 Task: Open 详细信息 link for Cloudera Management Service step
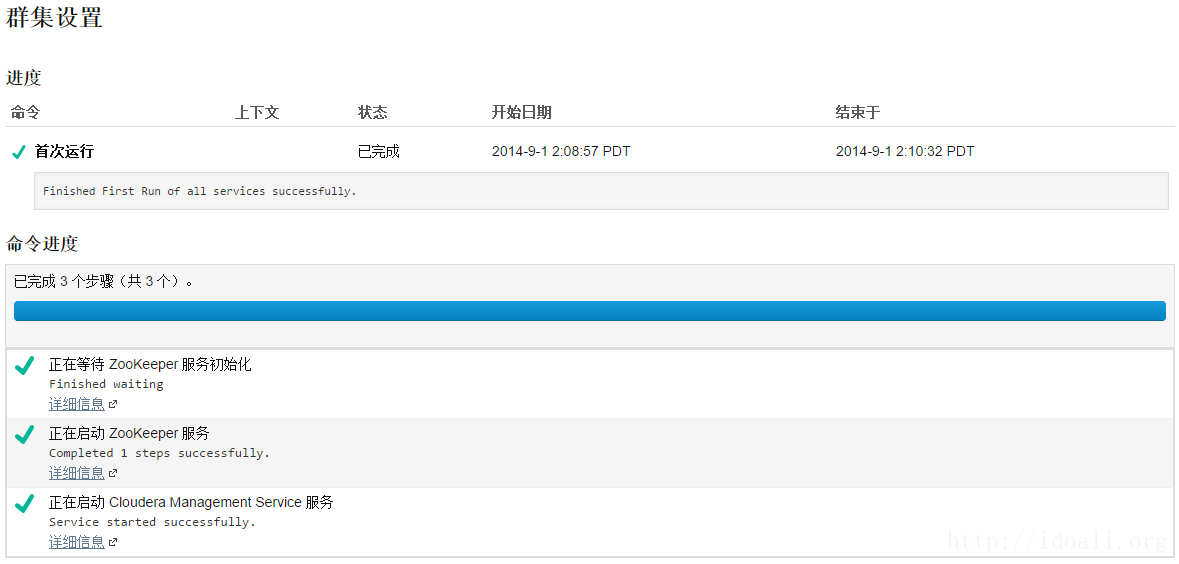click(x=77, y=542)
